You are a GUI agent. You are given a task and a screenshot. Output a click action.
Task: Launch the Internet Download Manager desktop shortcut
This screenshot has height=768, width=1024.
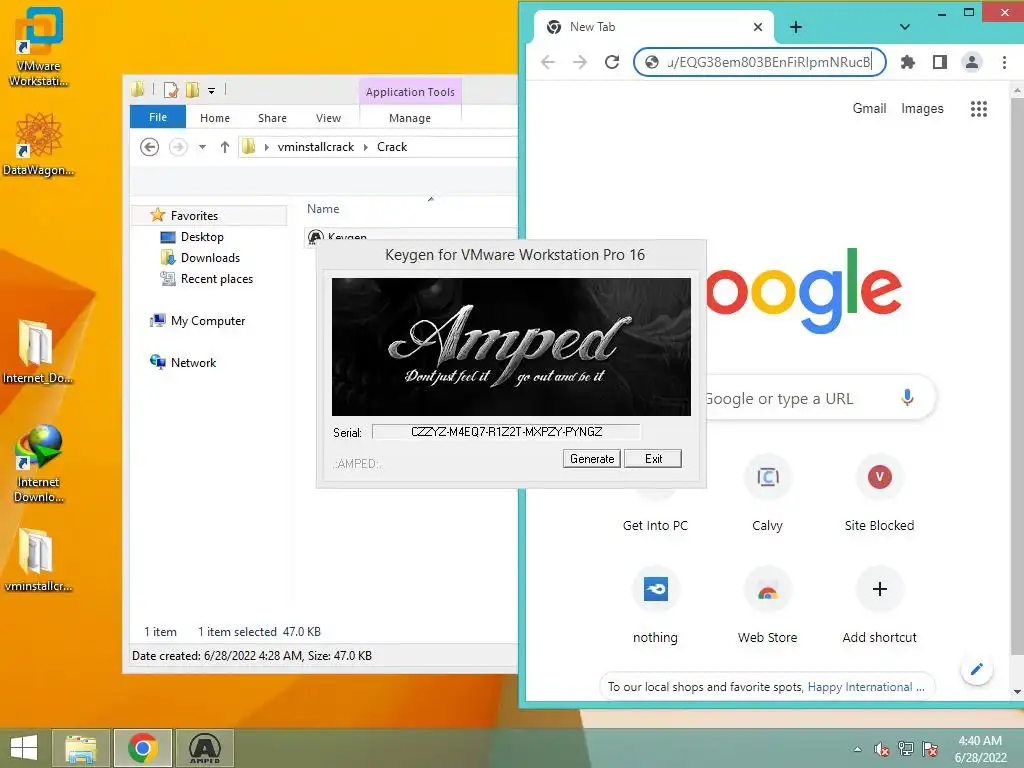tap(39, 462)
